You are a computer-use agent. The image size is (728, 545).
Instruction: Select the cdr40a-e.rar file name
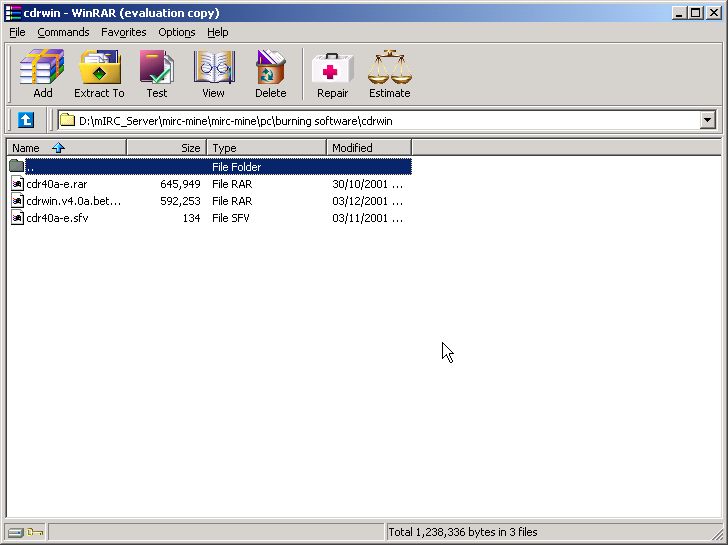57,184
